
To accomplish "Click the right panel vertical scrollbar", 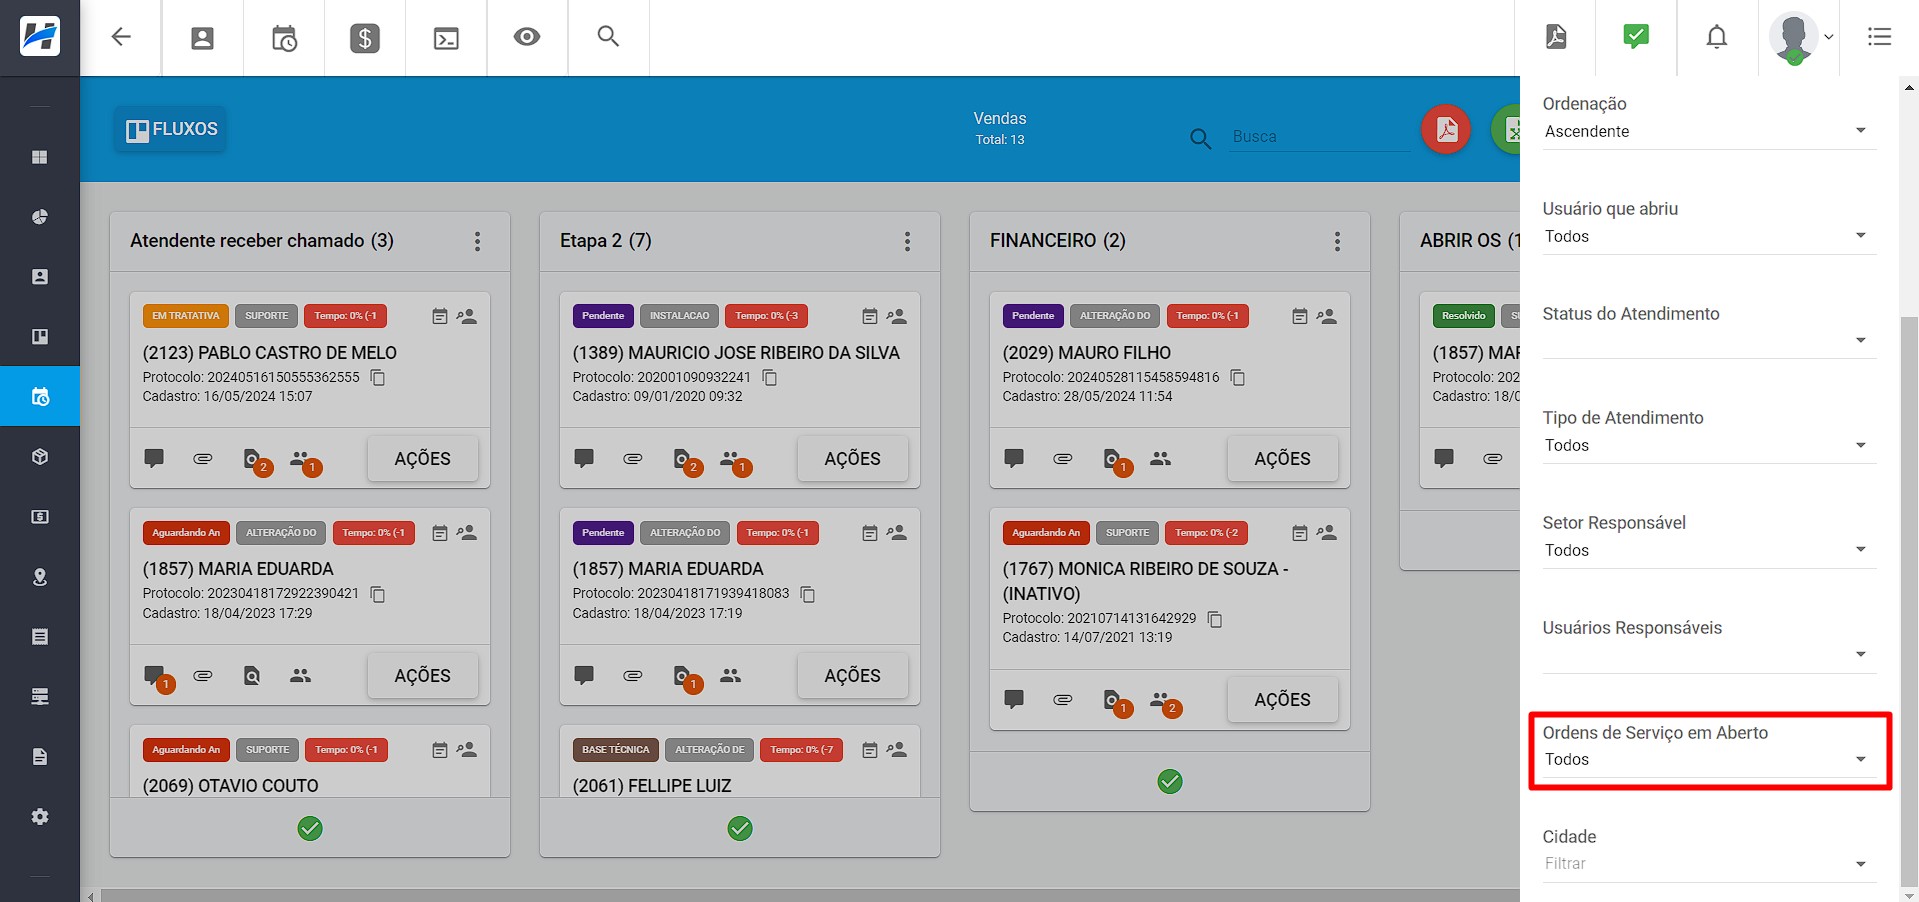I will (x=1909, y=600).
